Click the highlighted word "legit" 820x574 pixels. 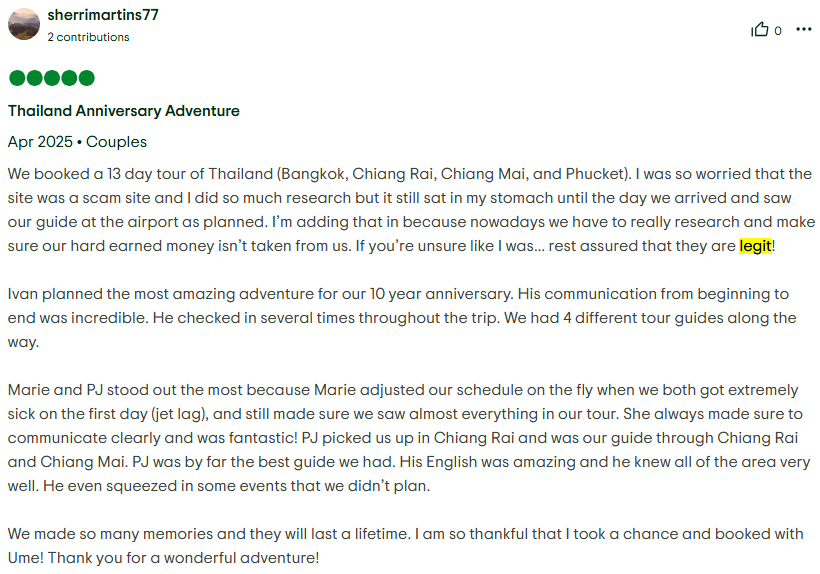755,245
